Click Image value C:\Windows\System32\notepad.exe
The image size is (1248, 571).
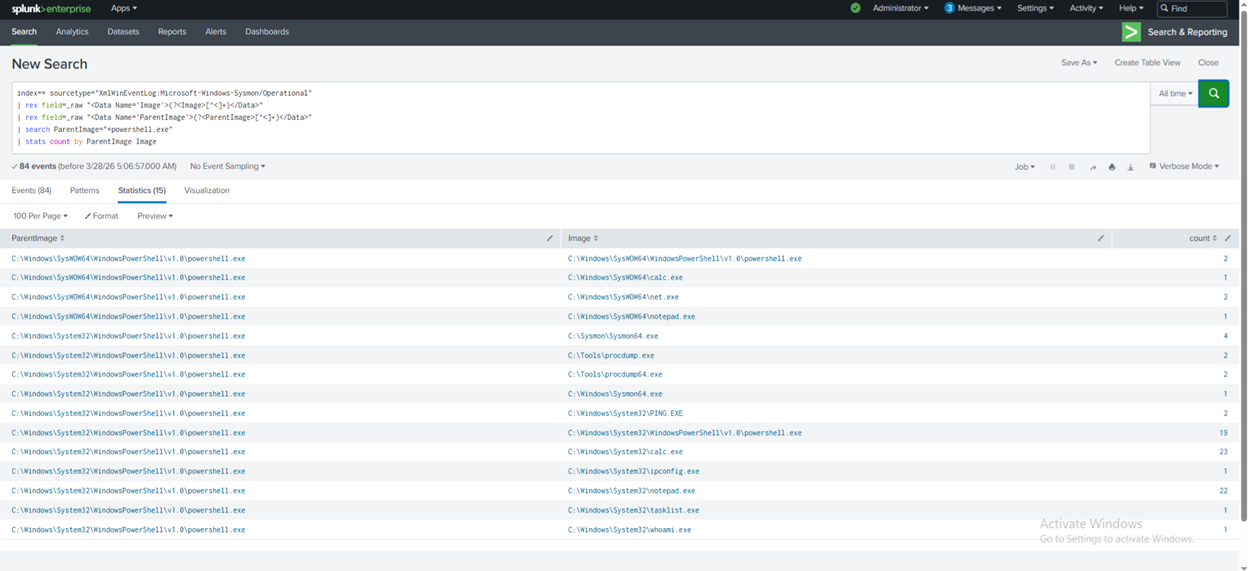[631, 491]
